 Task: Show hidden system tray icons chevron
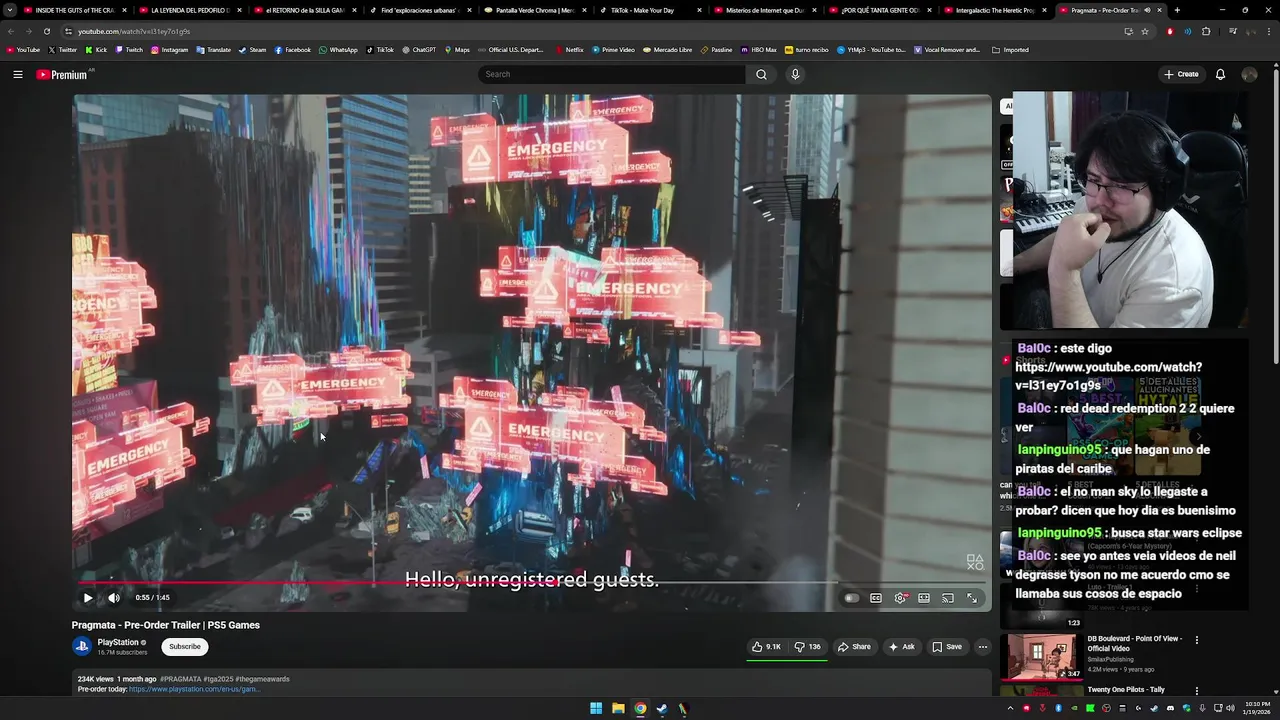point(1010,709)
